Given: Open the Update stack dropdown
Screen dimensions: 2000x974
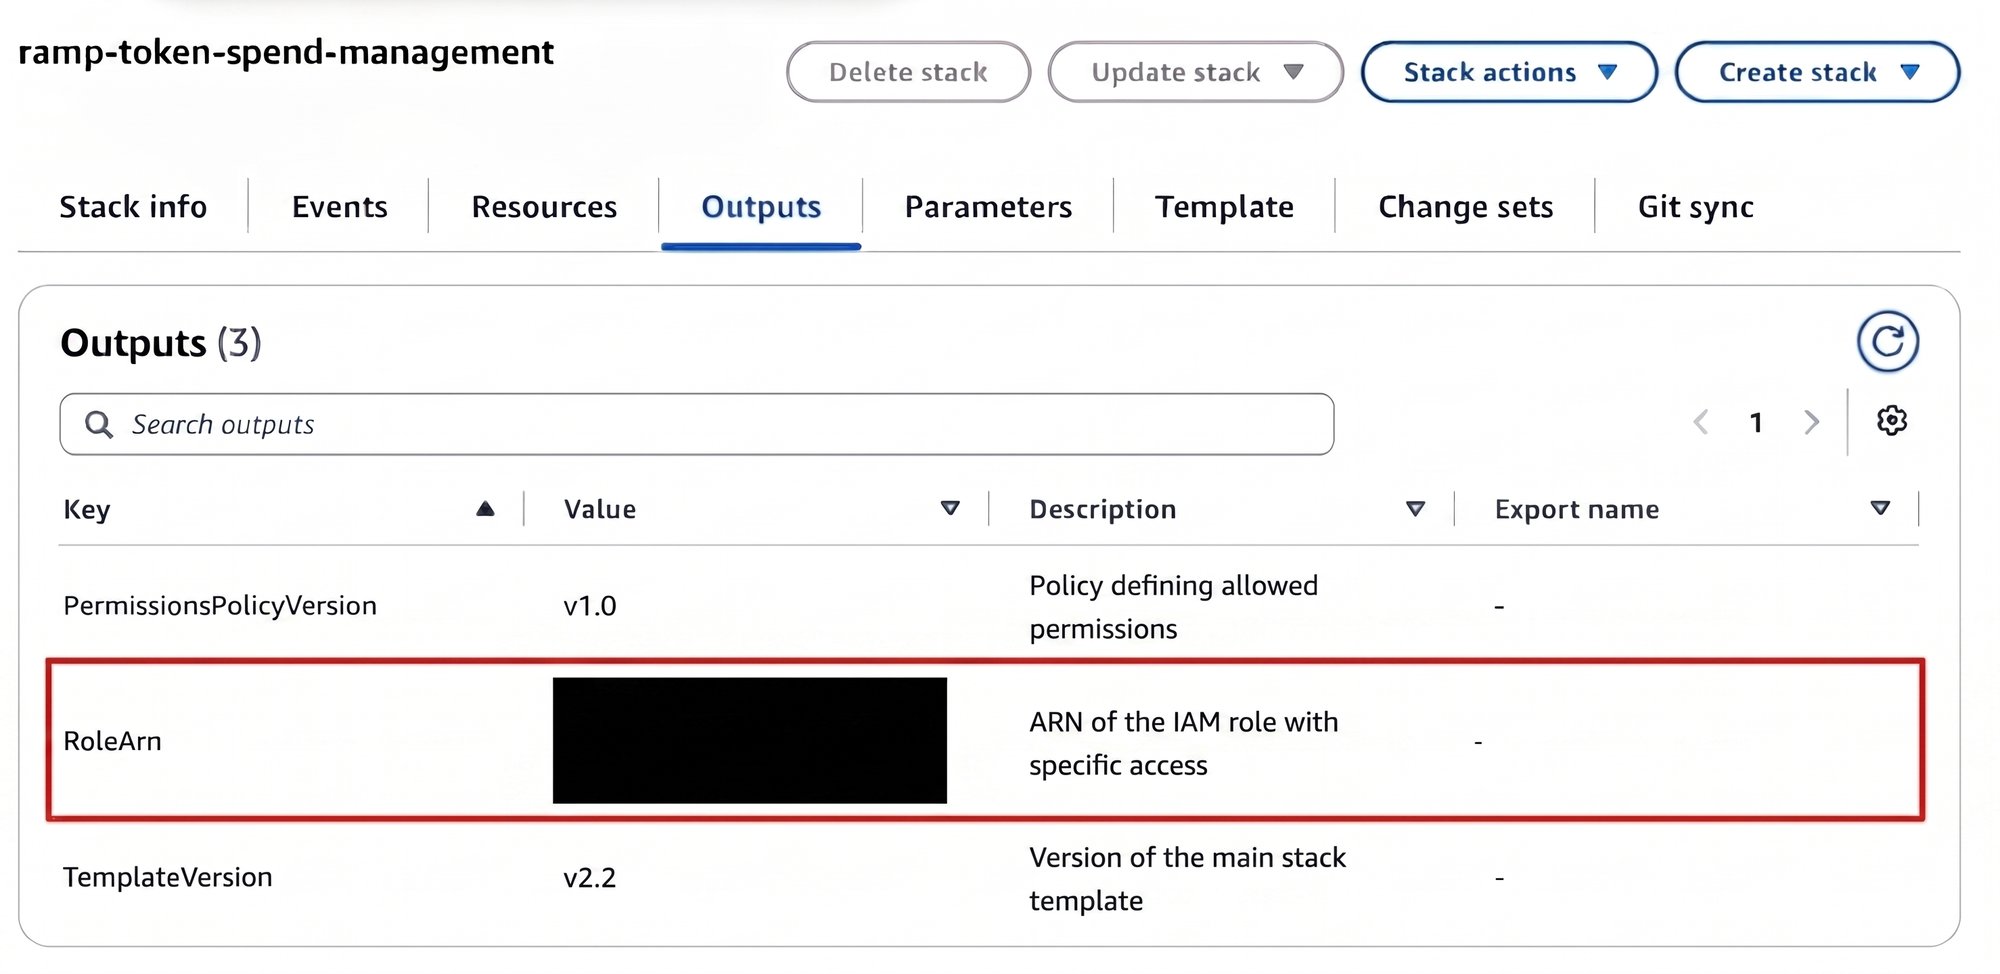Looking at the screenshot, I should 1195,72.
